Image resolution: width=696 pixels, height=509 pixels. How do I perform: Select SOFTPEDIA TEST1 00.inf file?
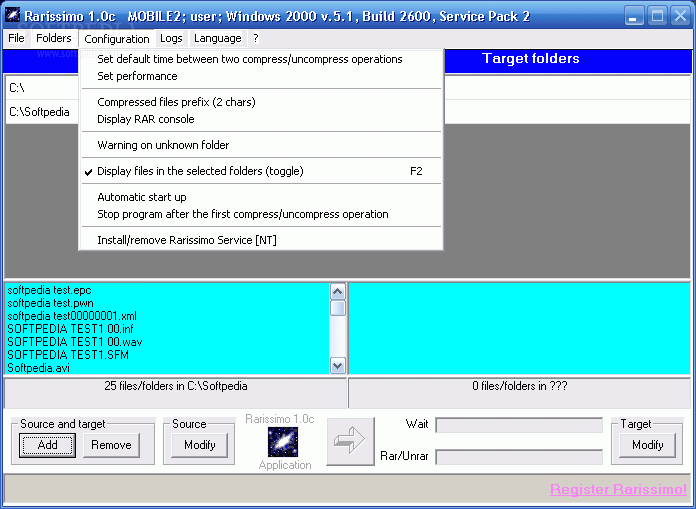coord(70,329)
